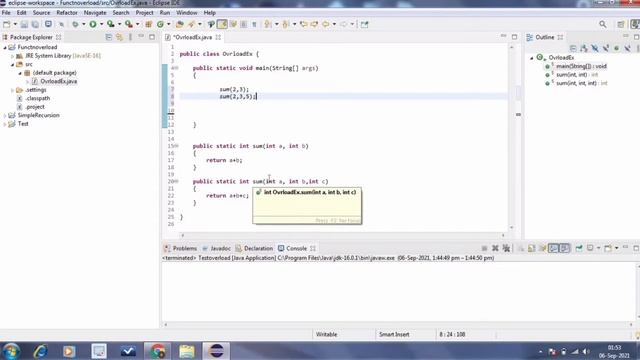This screenshot has width=640, height=360.
Task: Select the OvrloadEx.java editor tab
Action: [192, 37]
